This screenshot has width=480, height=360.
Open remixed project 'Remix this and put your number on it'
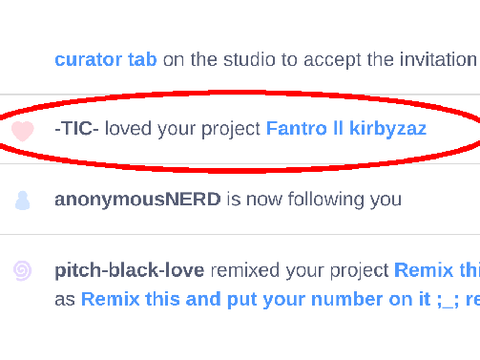pyautogui.click(x=281, y=299)
